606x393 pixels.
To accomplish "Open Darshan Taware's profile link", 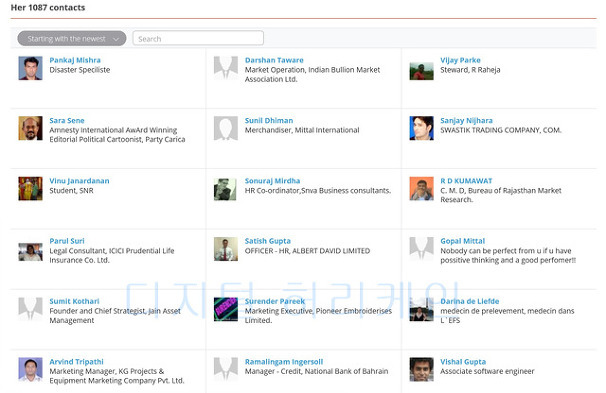I will point(274,60).
